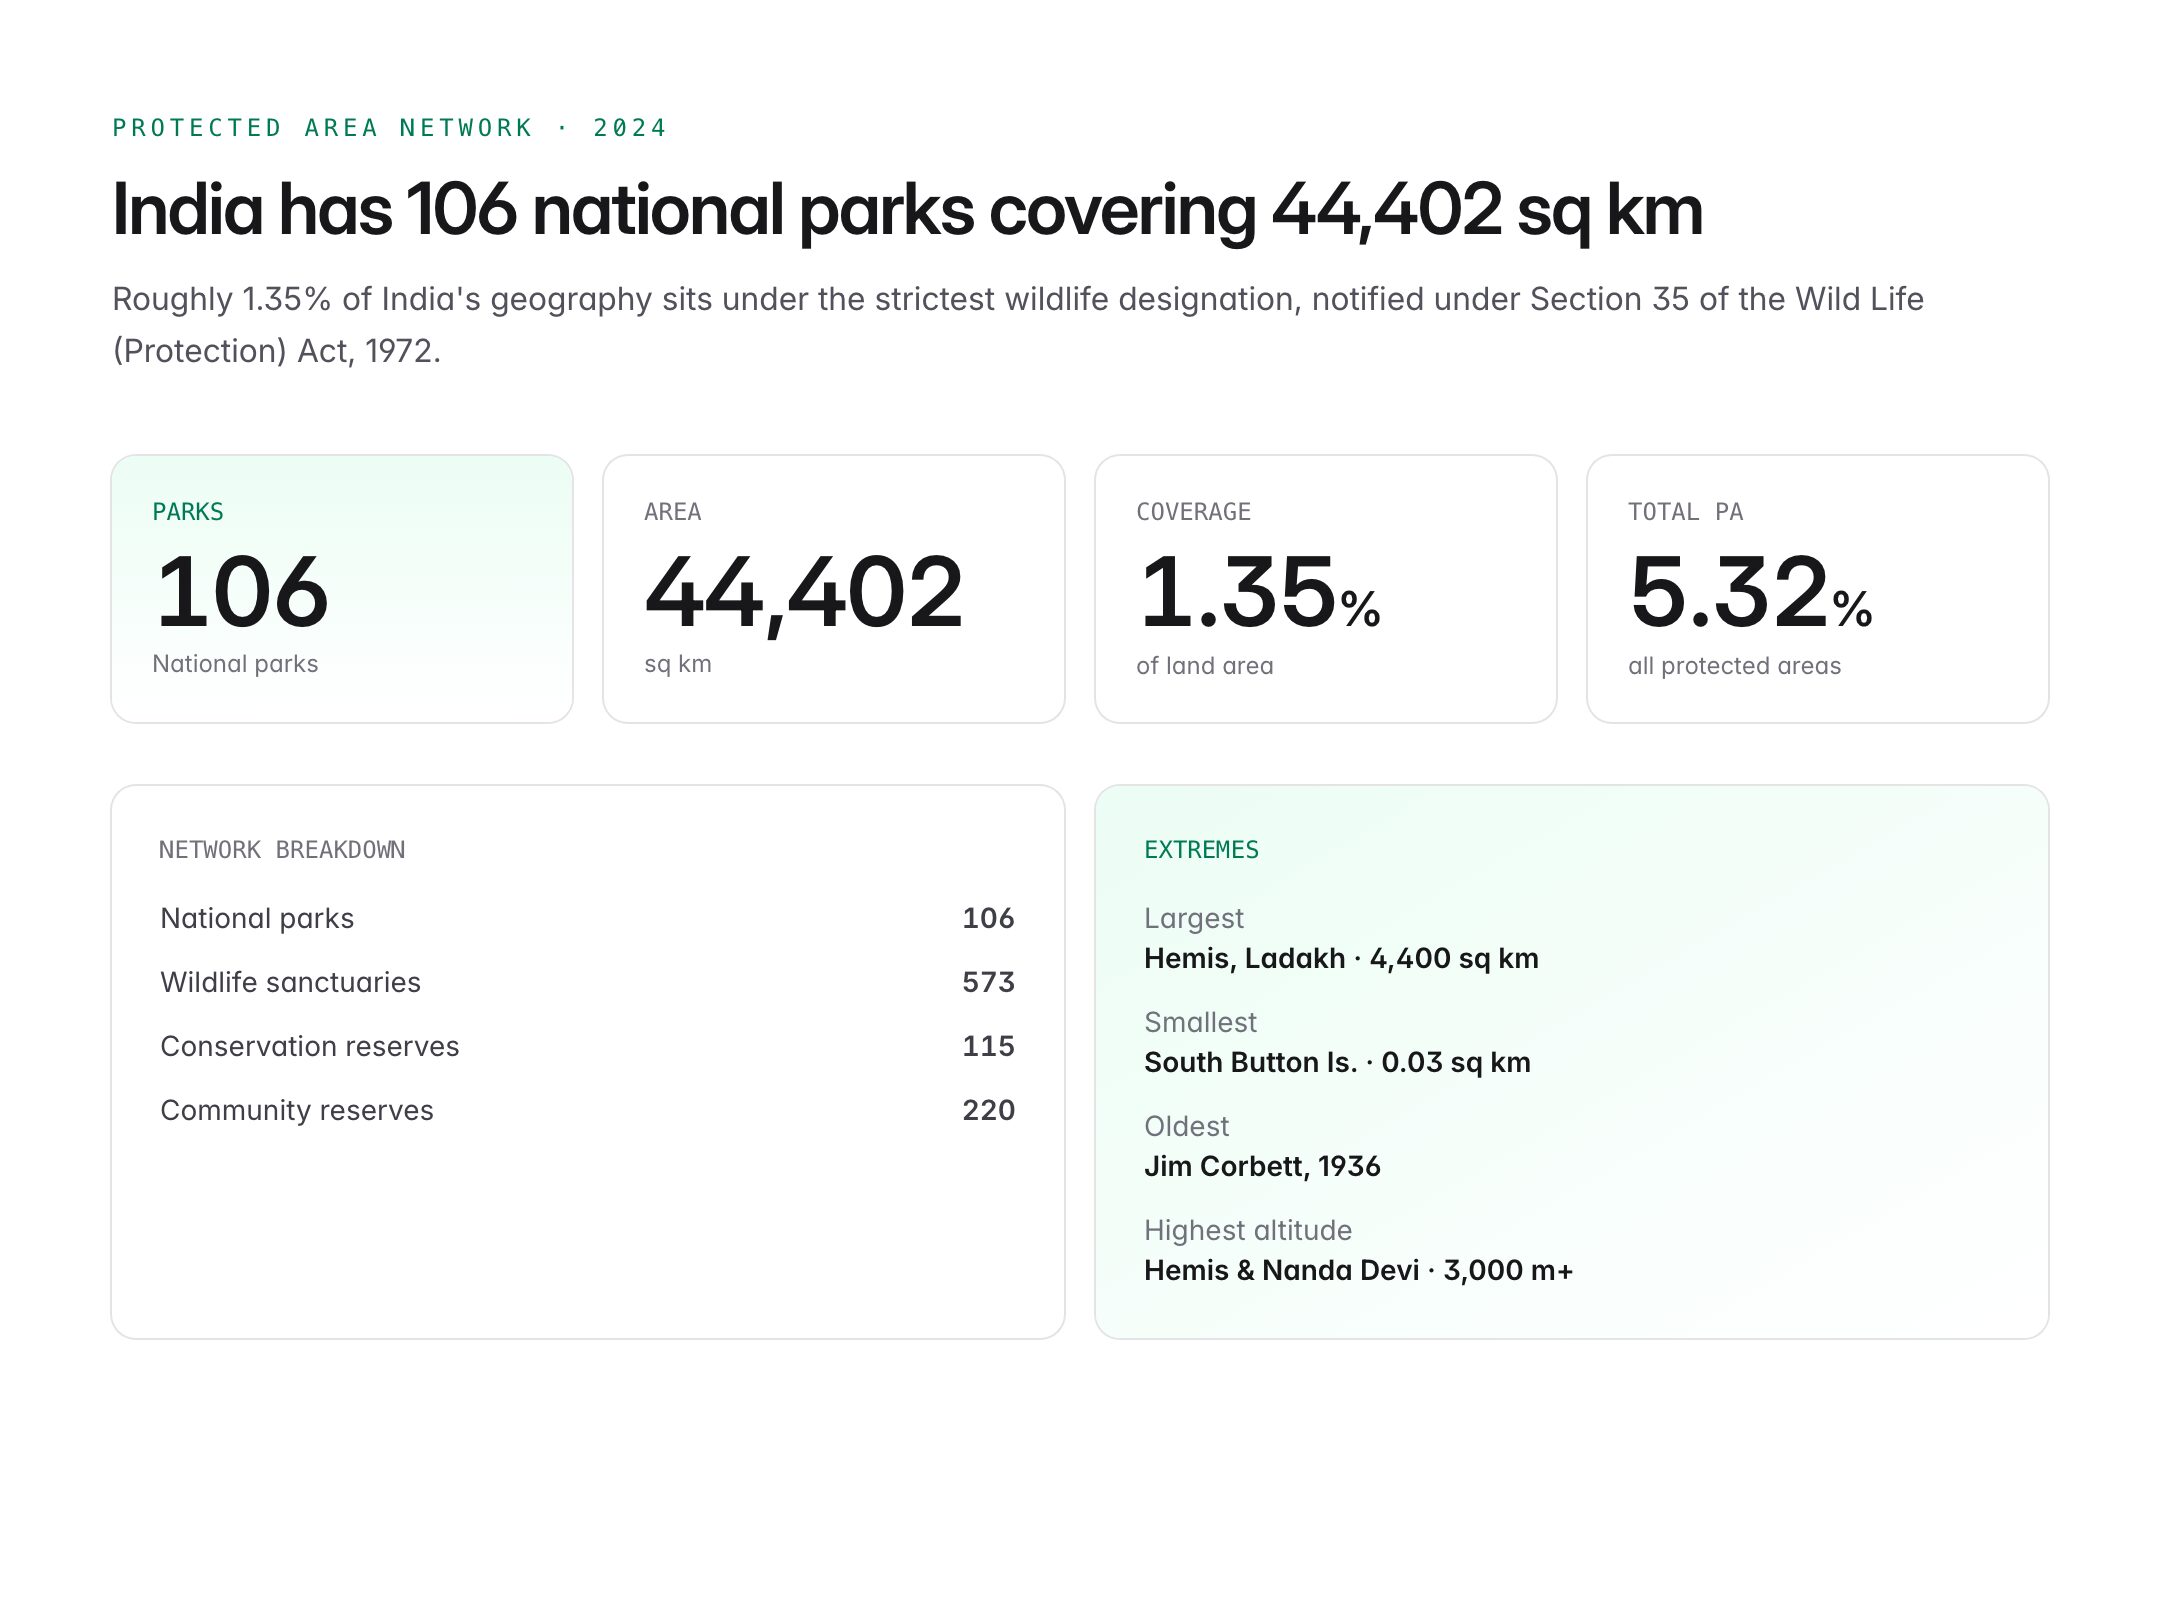Select the 'Community reserves' row label
The image size is (2160, 1600).
pyautogui.click(x=297, y=1110)
